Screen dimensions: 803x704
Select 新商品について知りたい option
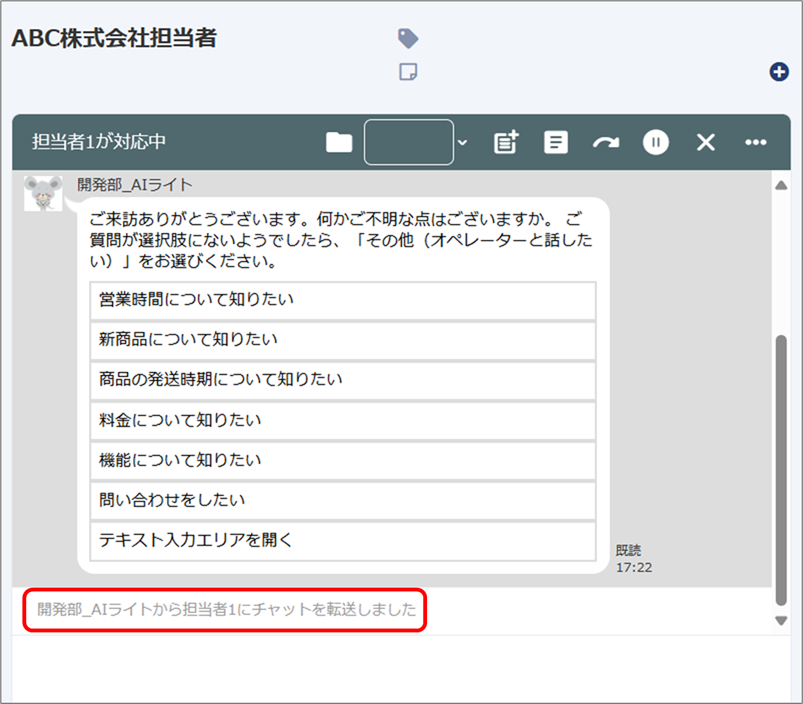coord(343,340)
